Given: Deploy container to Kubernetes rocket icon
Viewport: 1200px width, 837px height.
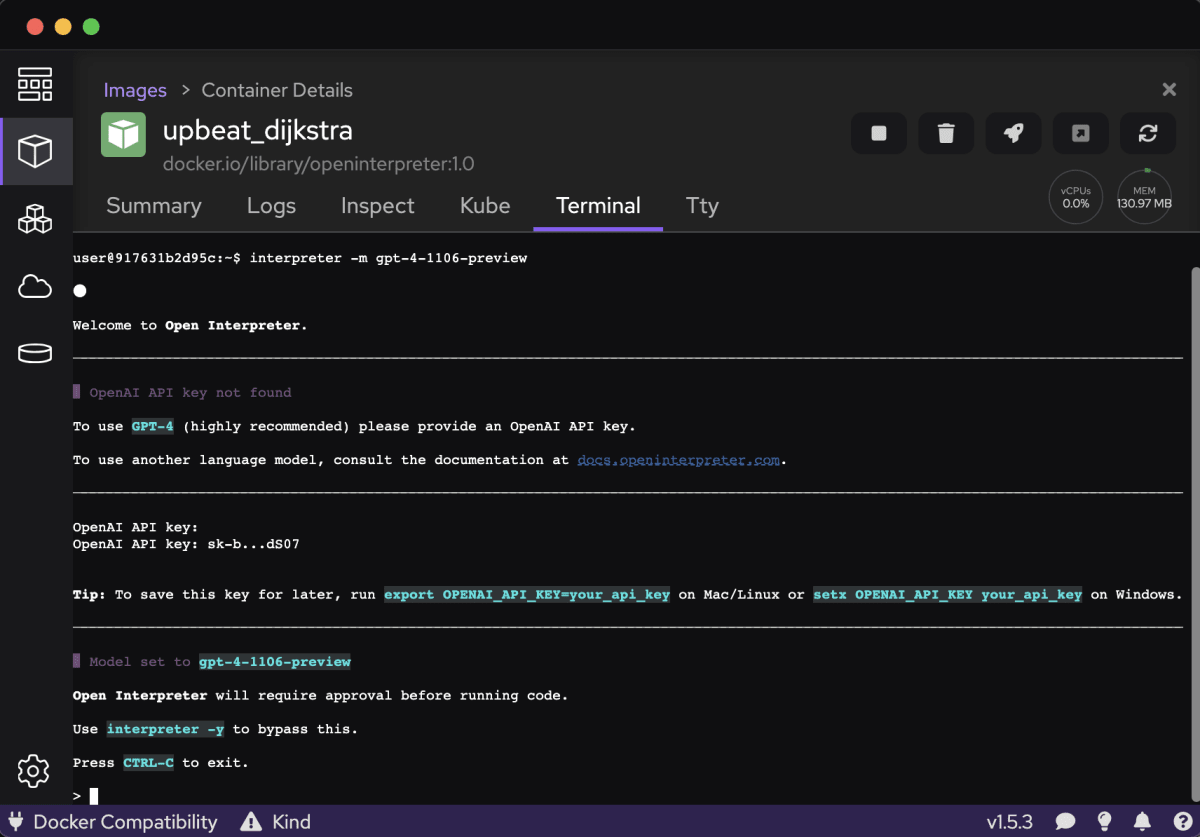Looking at the screenshot, I should click(1014, 133).
